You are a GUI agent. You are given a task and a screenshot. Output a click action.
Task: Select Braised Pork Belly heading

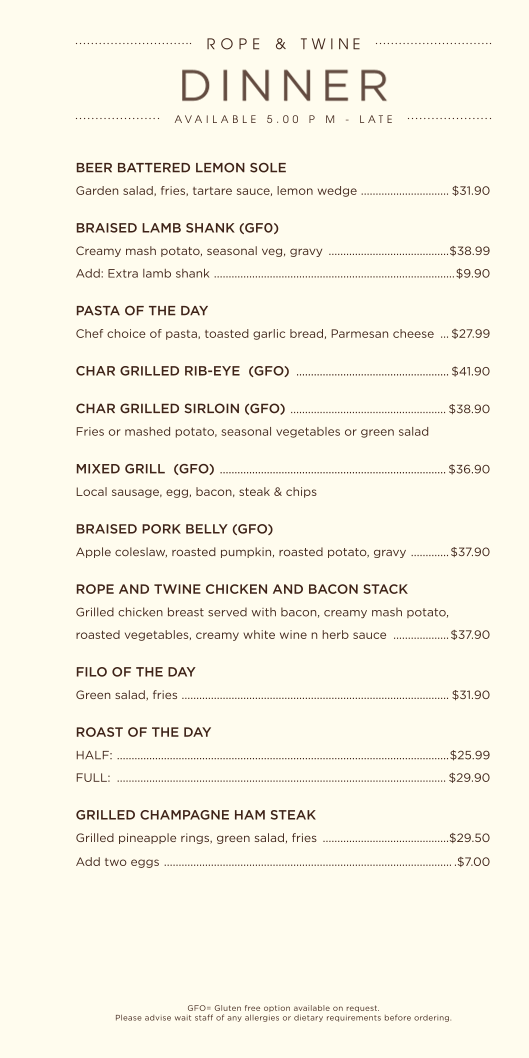174,529
